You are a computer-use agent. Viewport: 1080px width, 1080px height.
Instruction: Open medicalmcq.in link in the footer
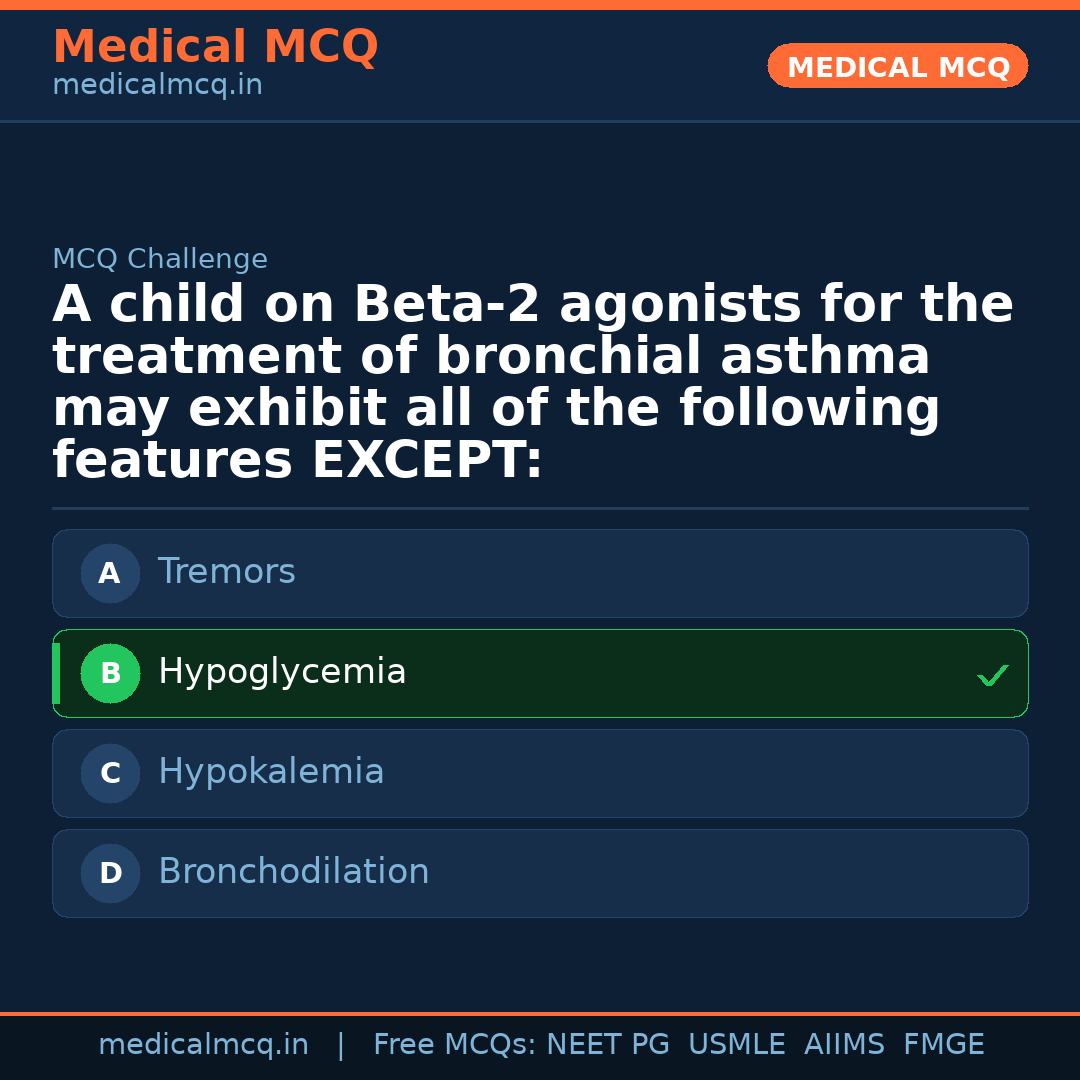pos(203,1045)
